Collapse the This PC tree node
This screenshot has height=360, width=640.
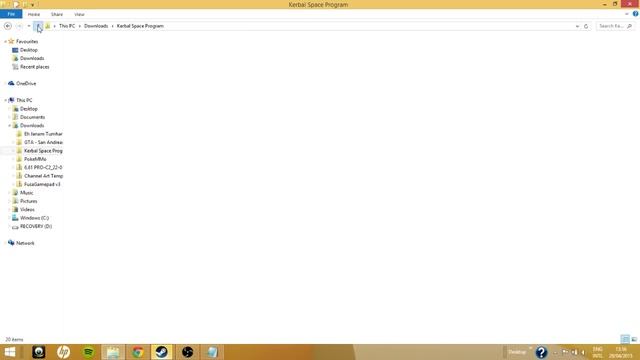coord(5,100)
